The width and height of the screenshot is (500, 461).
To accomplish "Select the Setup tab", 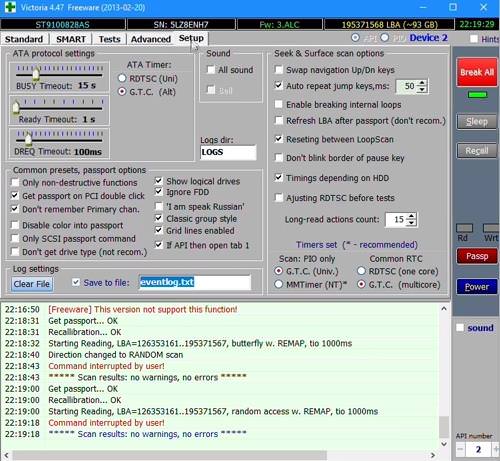I will 191,38.
